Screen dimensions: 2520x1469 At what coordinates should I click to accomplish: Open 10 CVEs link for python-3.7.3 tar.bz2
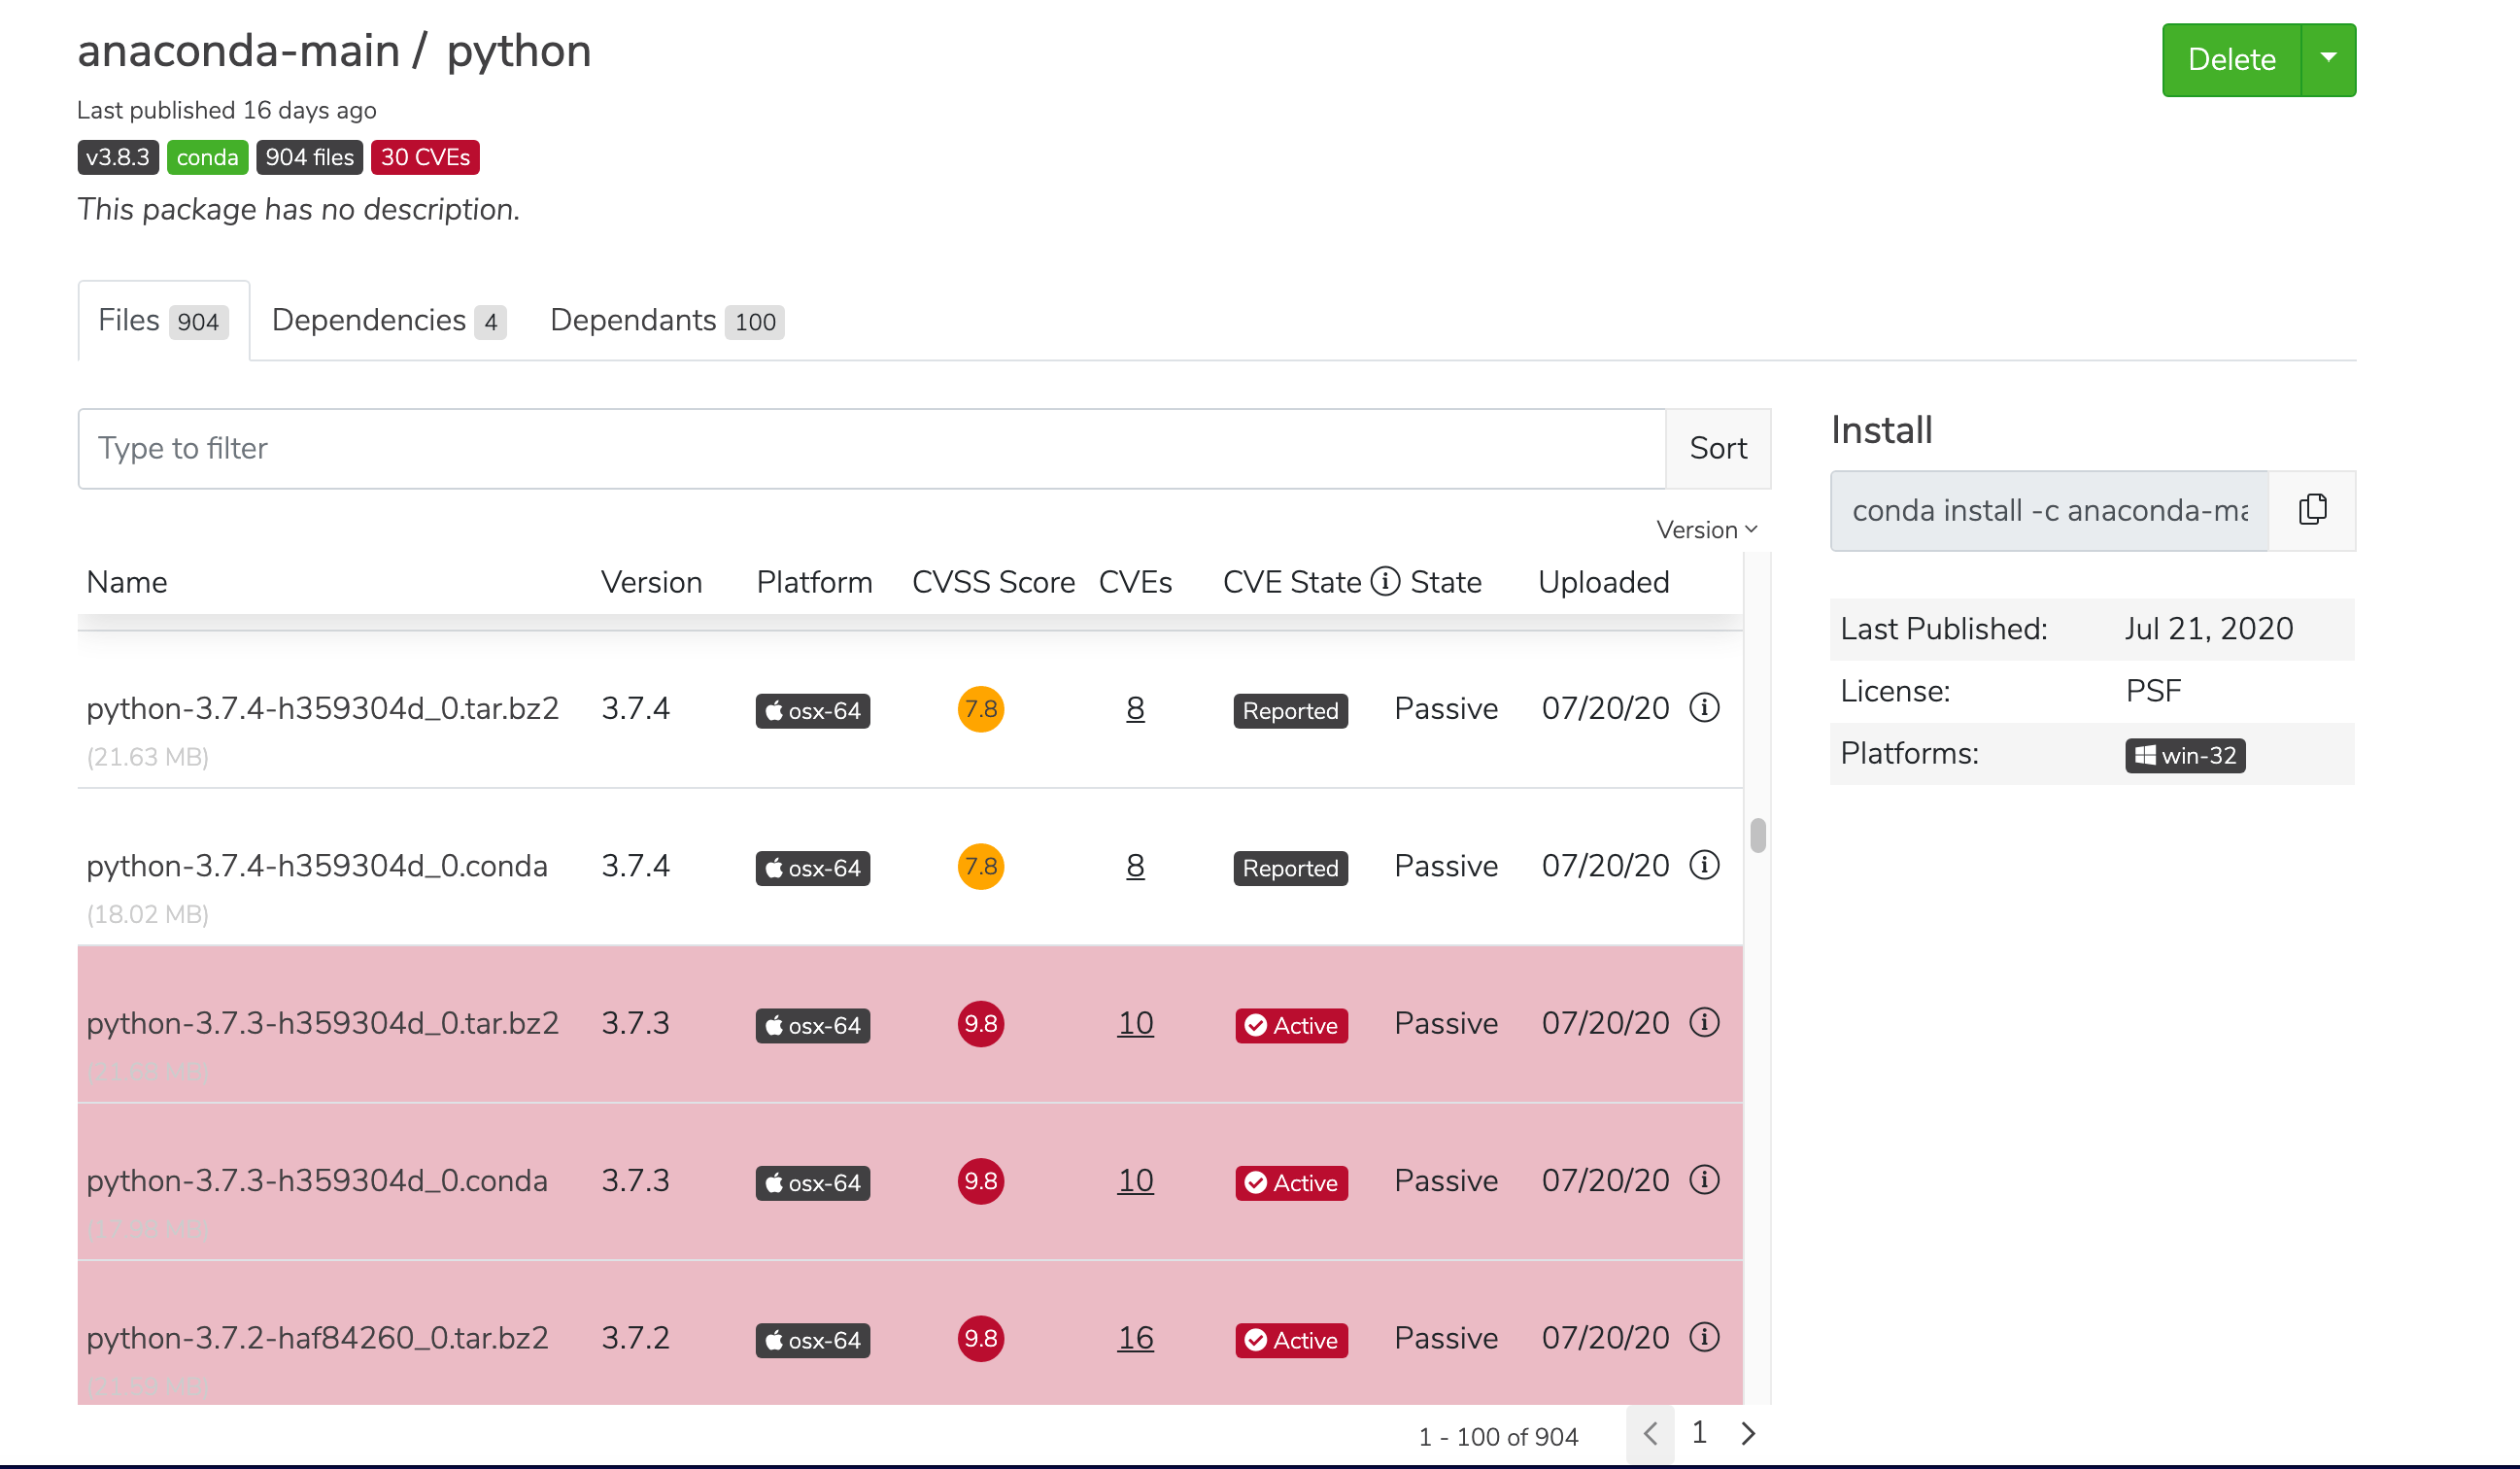(x=1135, y=1022)
